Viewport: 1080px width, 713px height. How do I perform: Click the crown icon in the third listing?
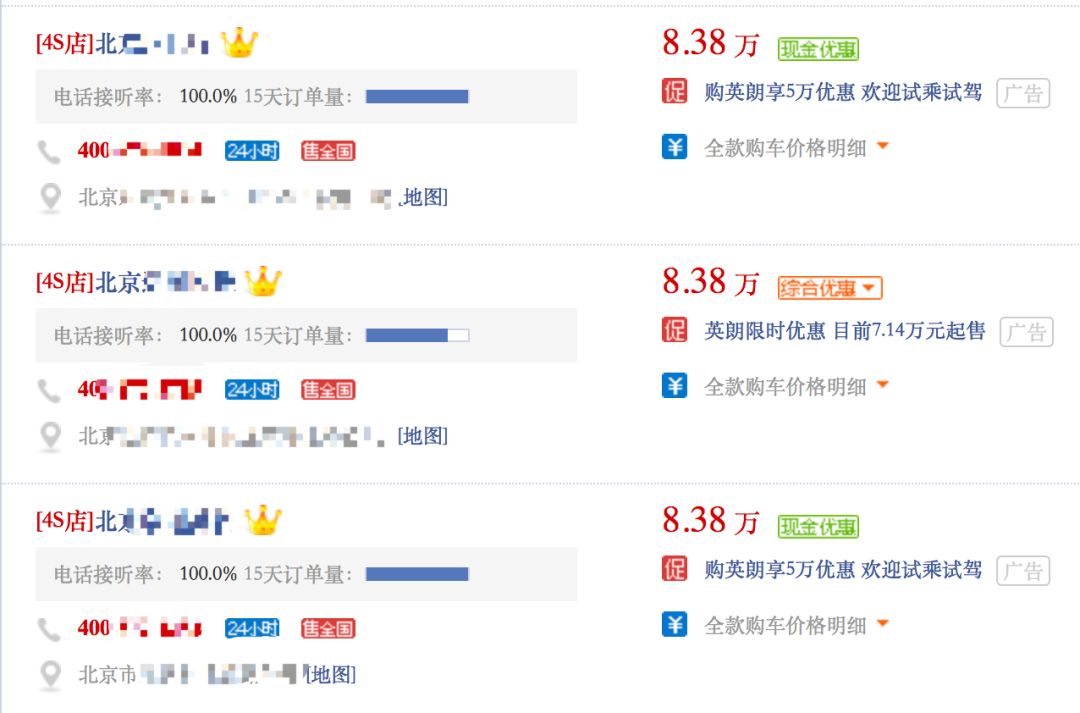[x=264, y=521]
